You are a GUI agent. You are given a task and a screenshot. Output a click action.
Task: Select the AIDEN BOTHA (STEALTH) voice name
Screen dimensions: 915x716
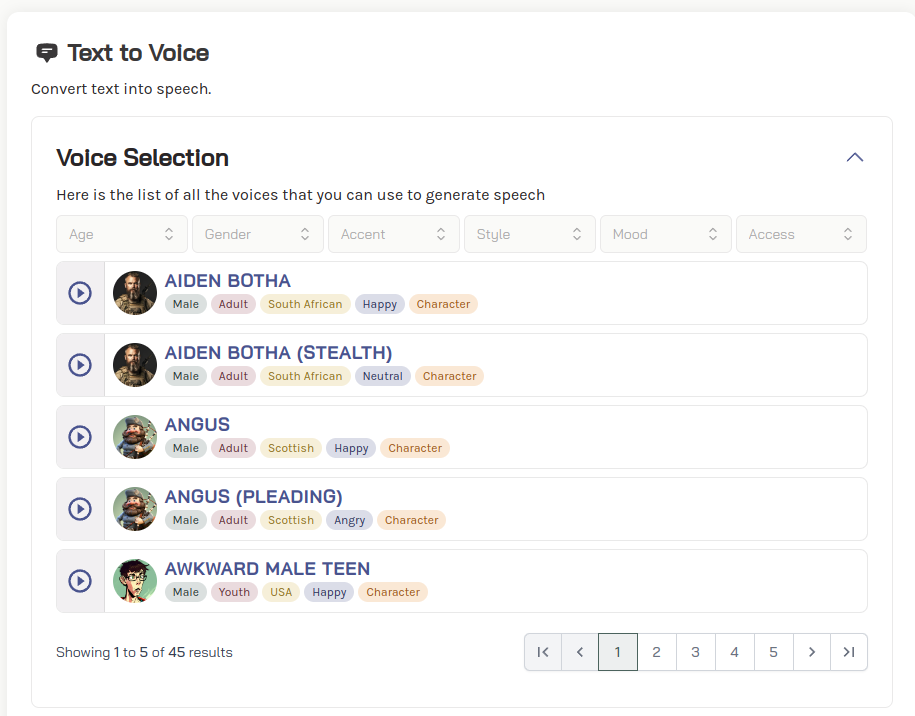(x=278, y=353)
